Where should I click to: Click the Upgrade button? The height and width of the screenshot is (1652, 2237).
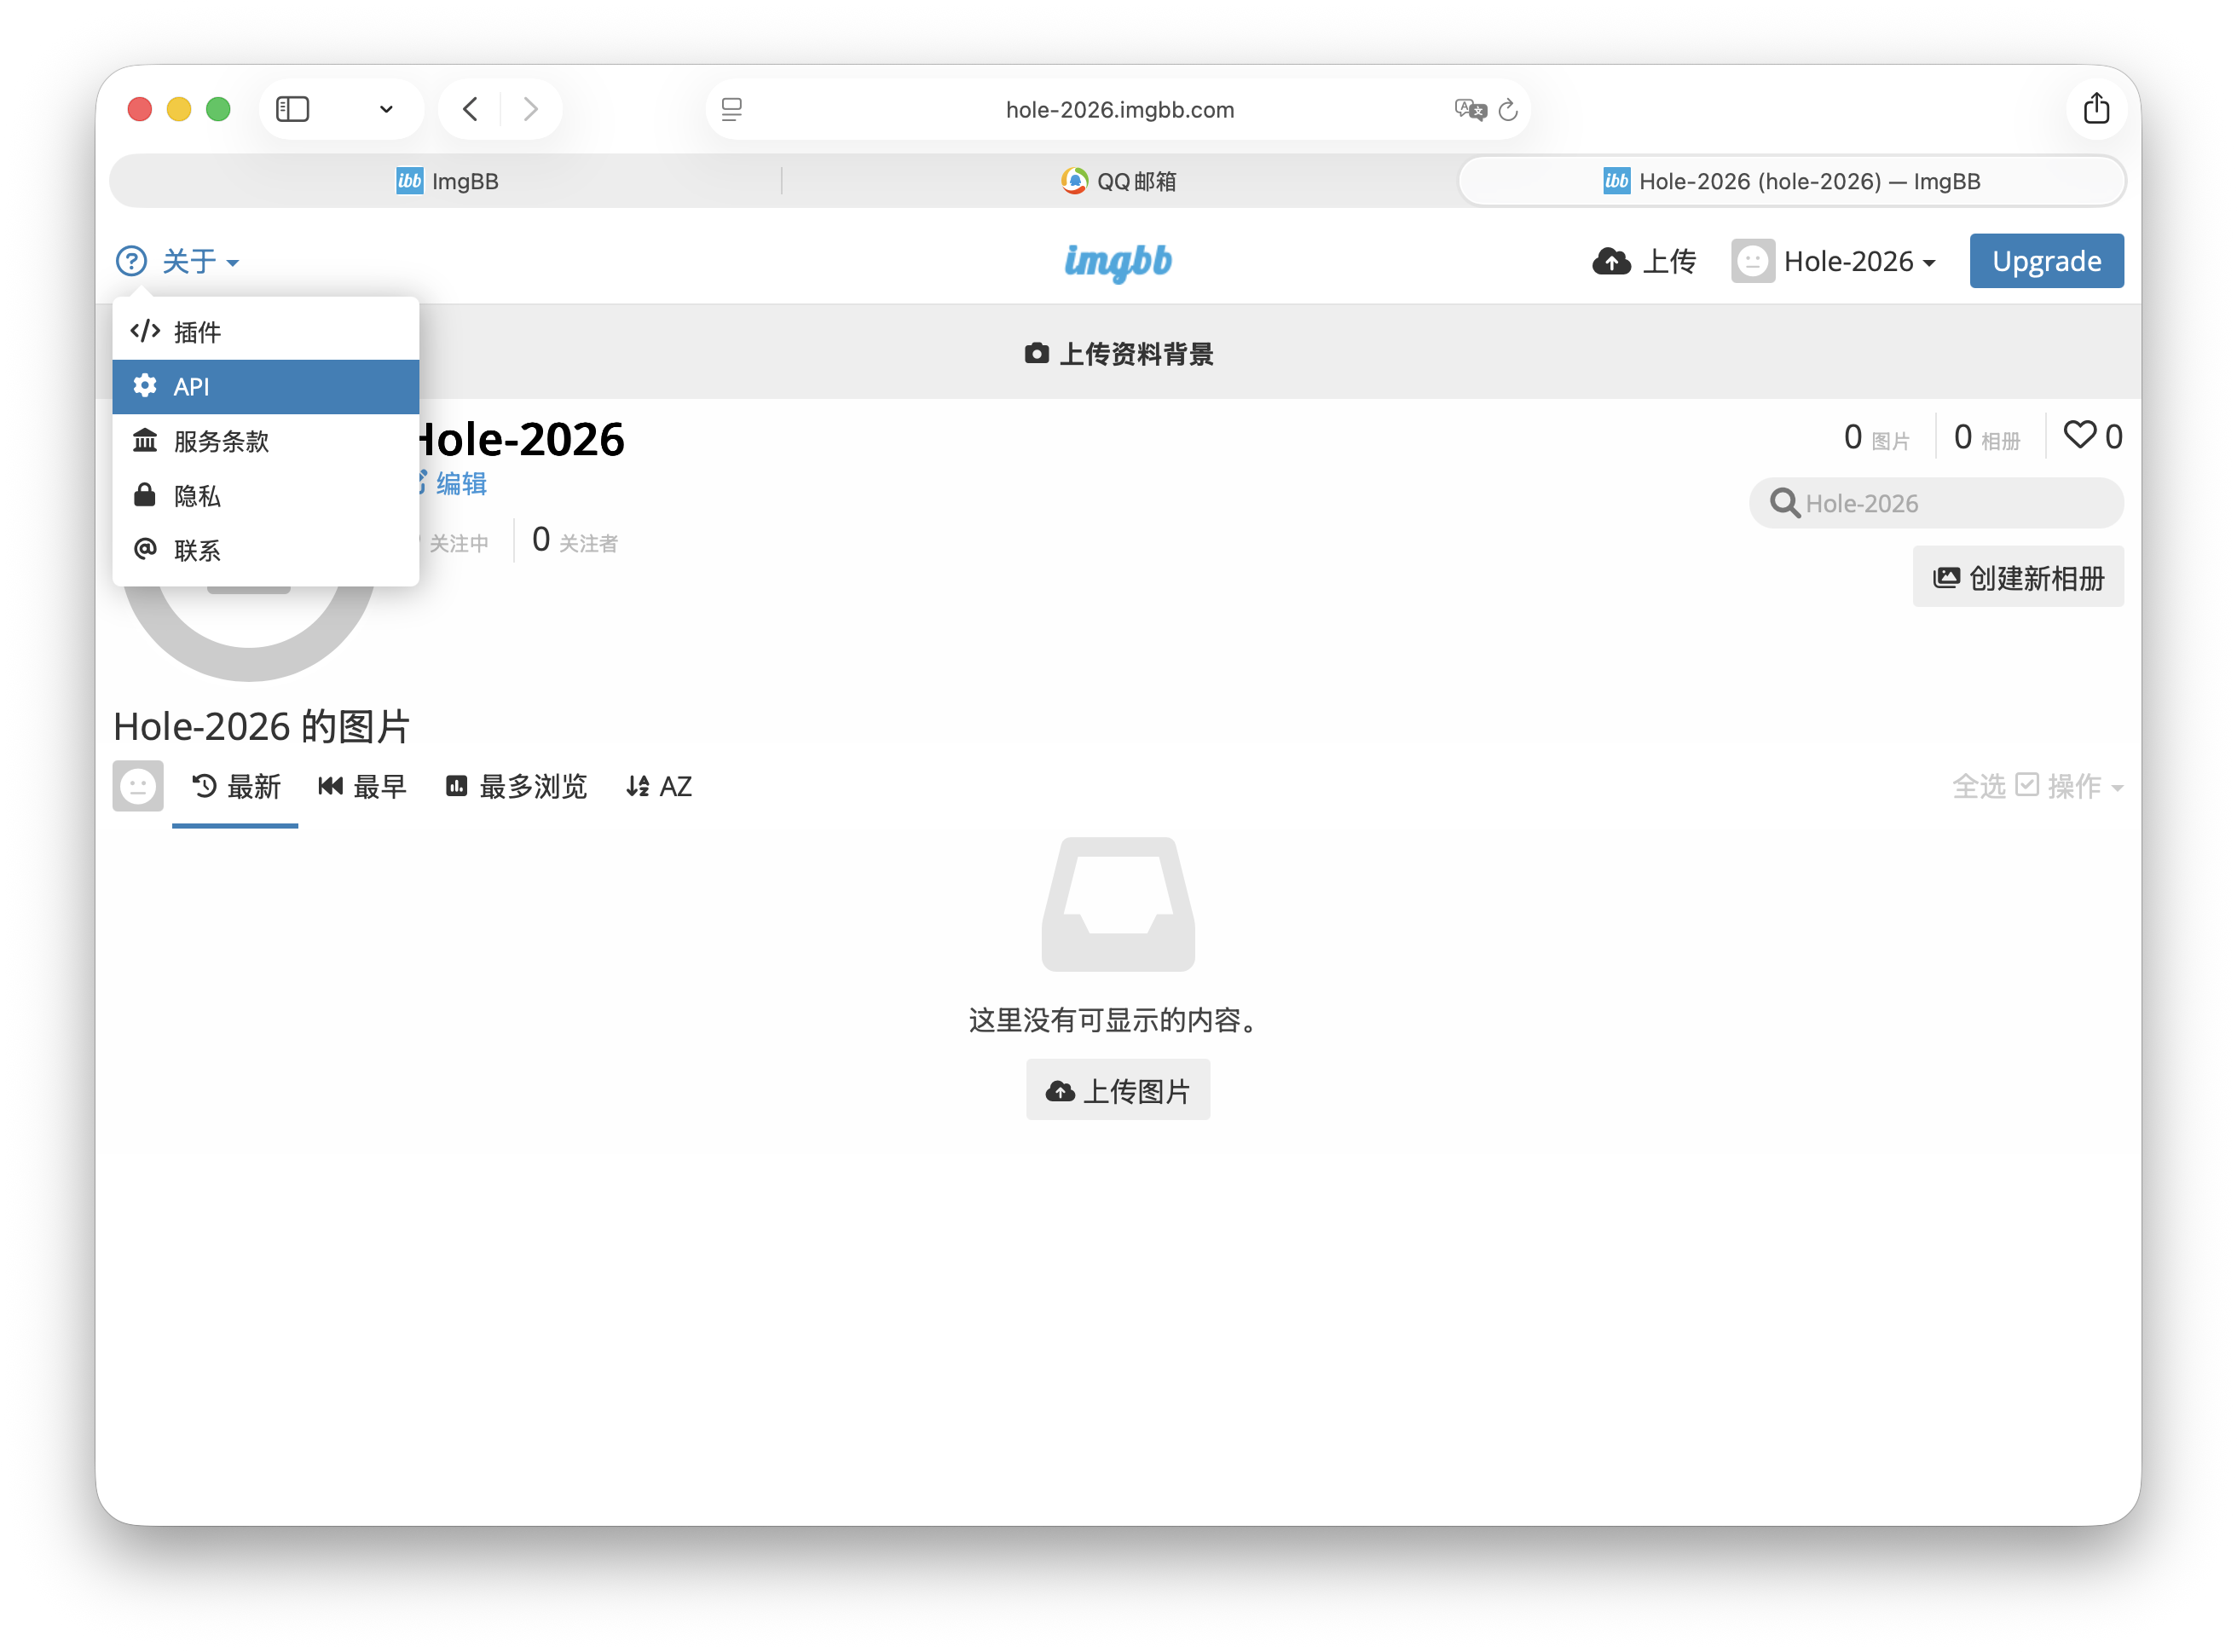click(2046, 261)
